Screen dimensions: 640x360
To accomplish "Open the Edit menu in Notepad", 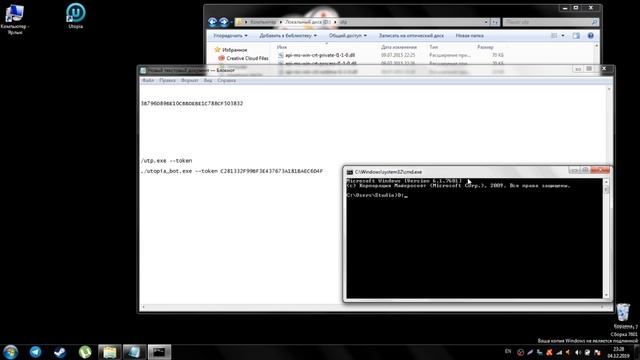I will pos(167,81).
